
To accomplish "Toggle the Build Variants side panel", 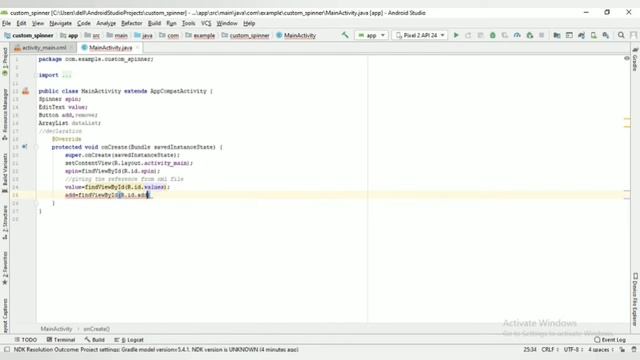I will (5, 173).
